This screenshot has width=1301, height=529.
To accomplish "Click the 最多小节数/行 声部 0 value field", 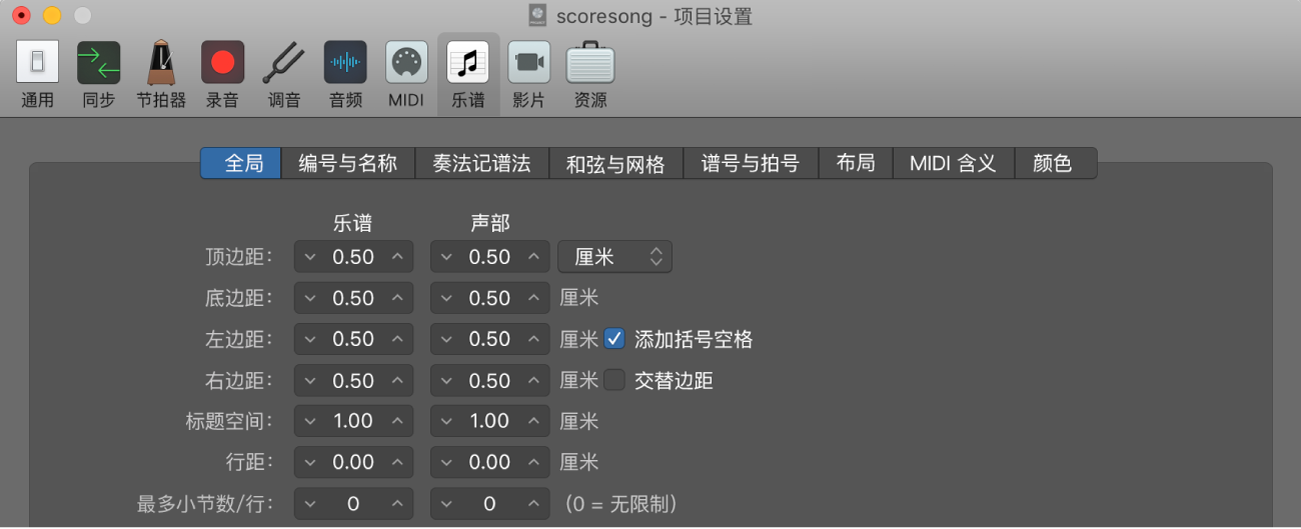I will [490, 504].
